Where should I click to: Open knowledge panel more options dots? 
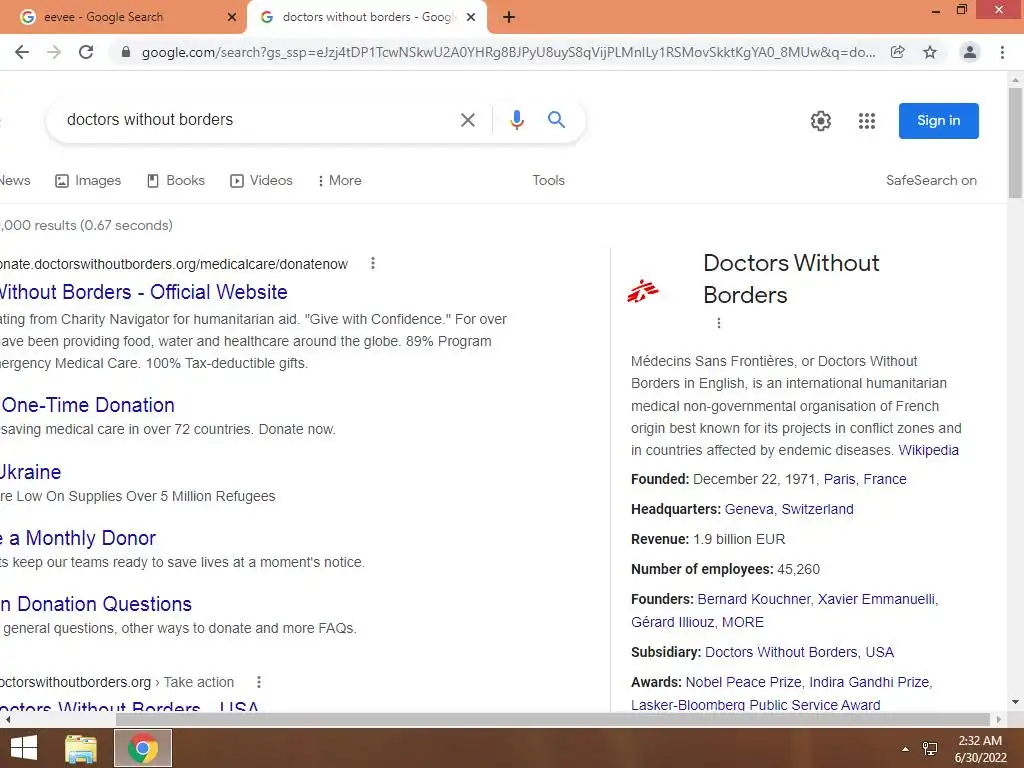click(x=718, y=323)
